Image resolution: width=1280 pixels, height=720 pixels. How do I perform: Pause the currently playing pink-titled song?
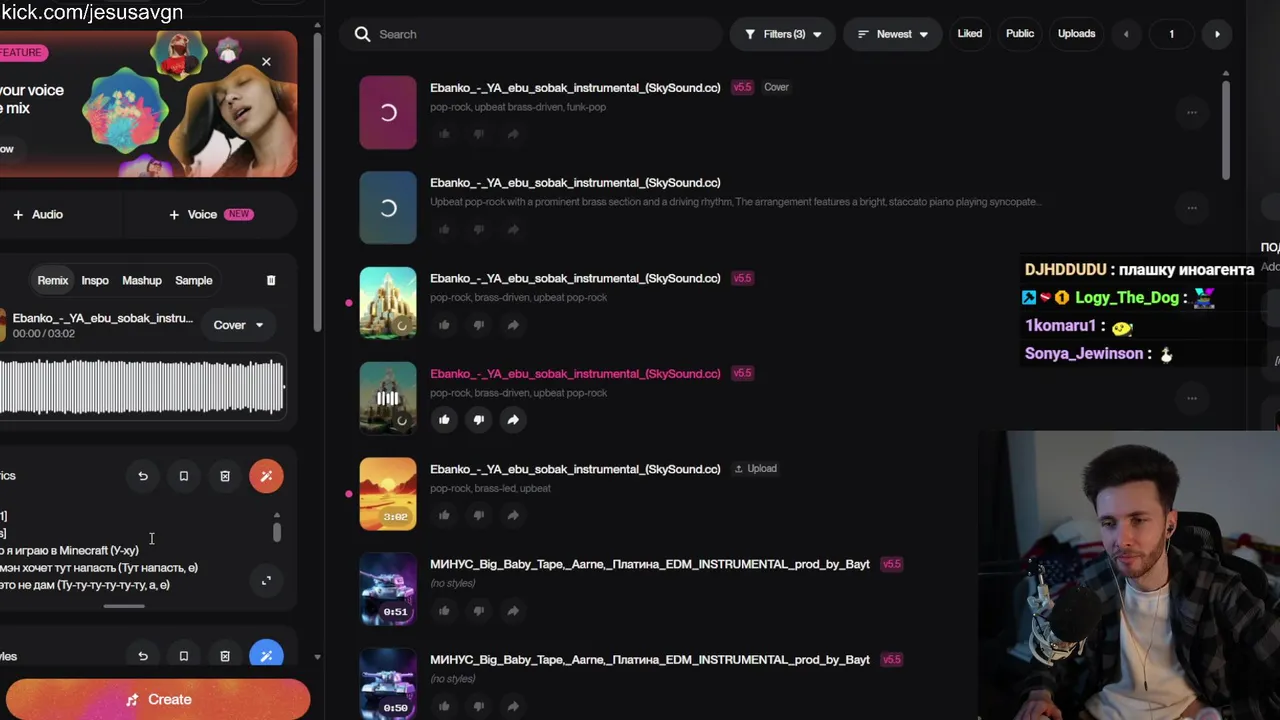388,398
